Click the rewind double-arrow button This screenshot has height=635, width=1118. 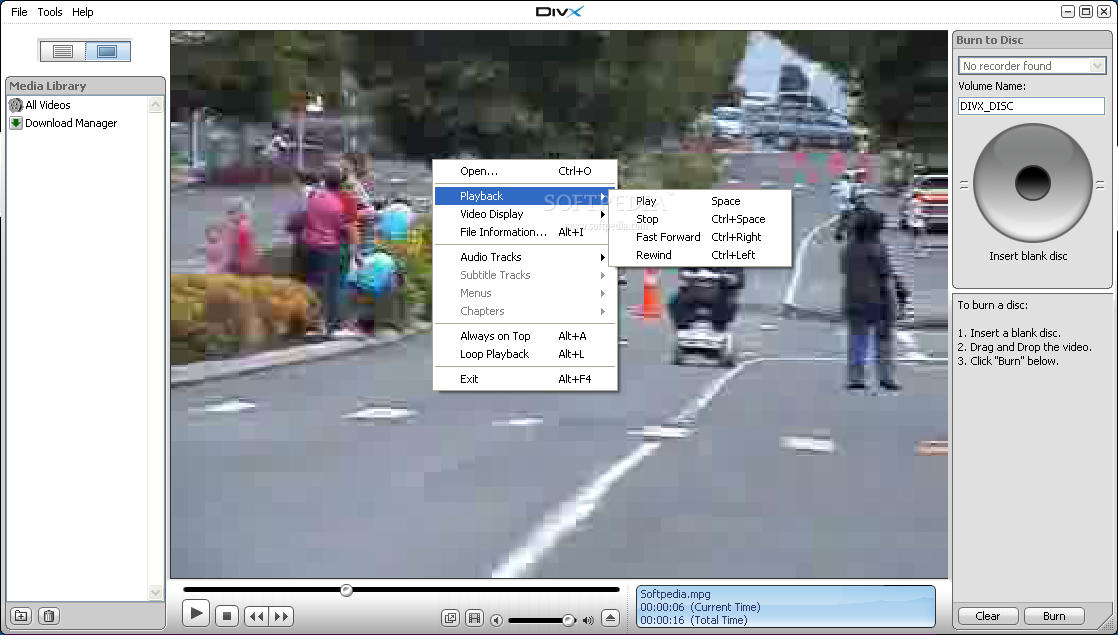tap(257, 616)
